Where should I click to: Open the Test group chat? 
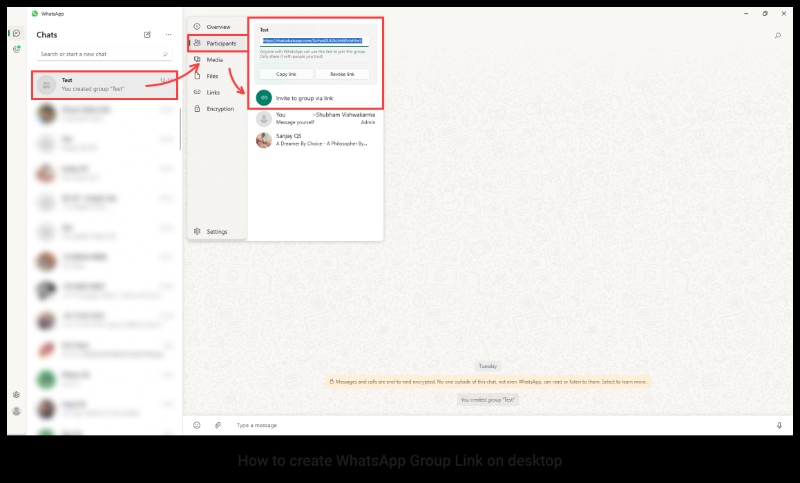[x=105, y=85]
